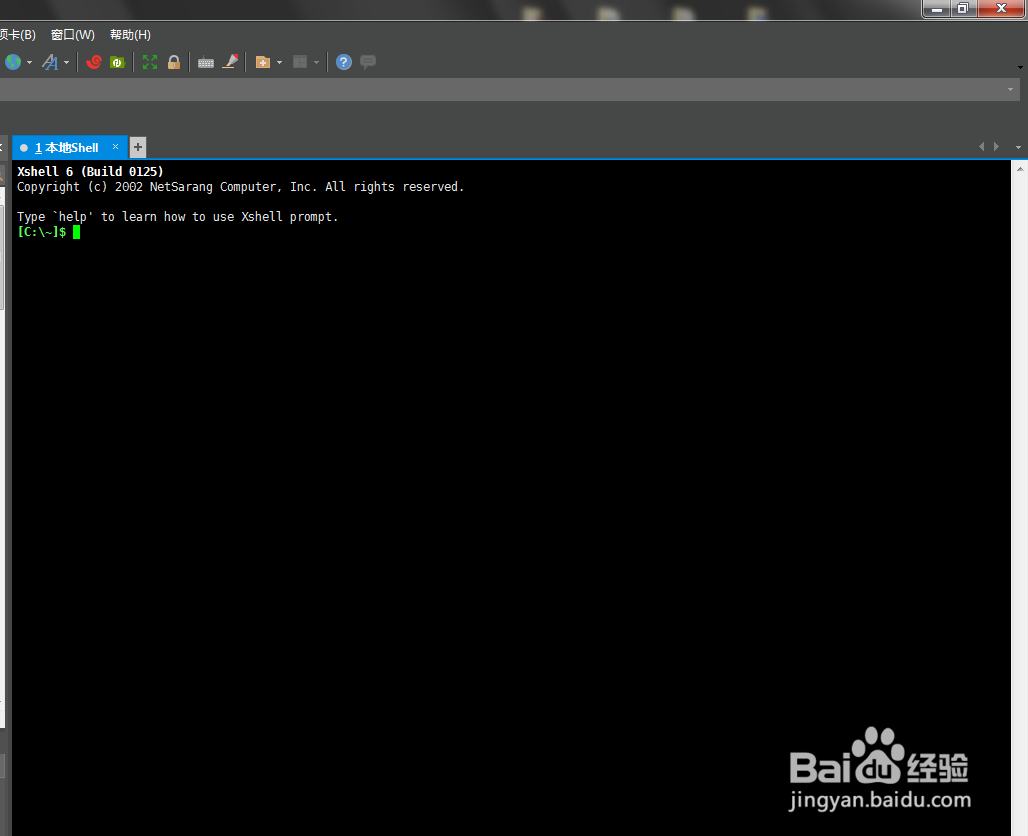
Task: Click the "Type `help'" hint line
Action: [178, 217]
